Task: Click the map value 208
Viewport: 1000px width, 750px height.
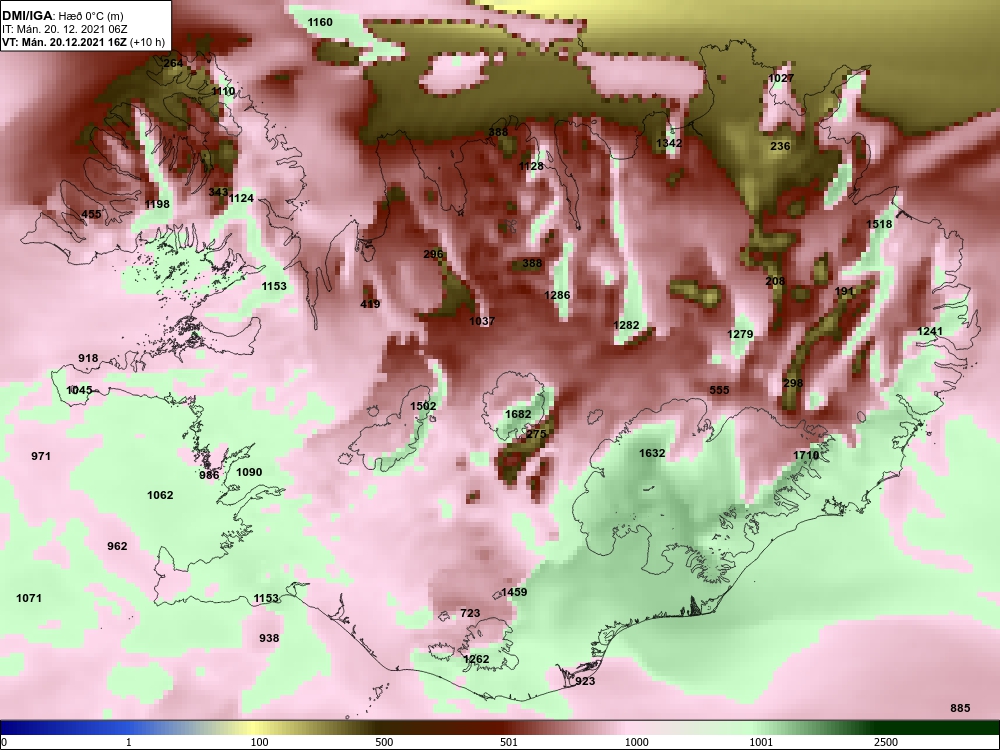Action: (x=776, y=281)
